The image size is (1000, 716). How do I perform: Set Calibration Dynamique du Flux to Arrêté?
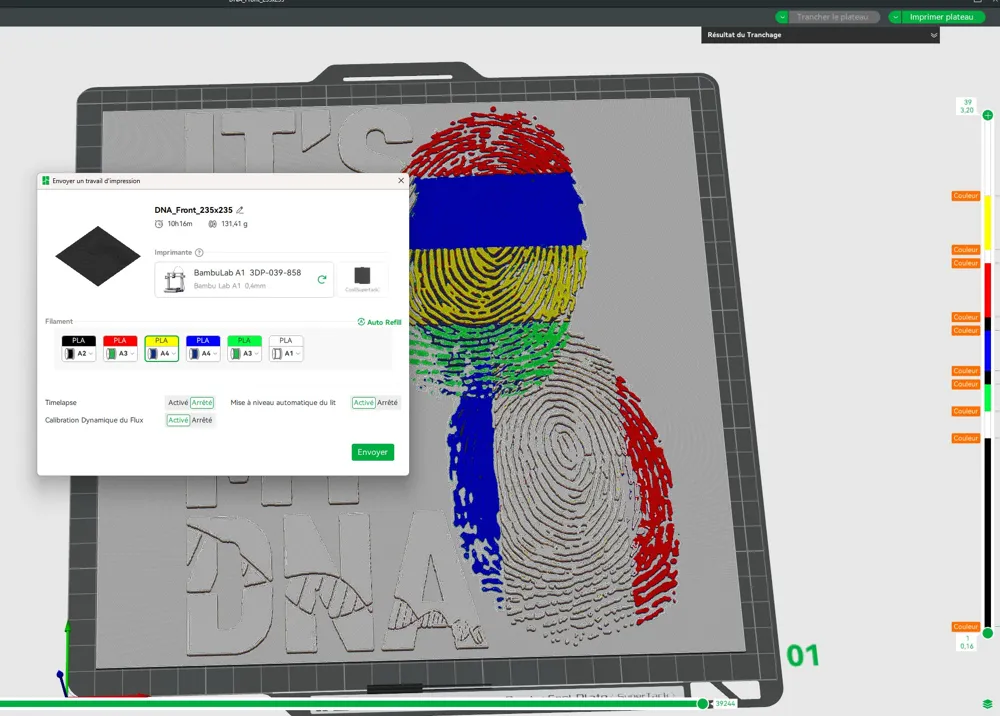(x=202, y=420)
